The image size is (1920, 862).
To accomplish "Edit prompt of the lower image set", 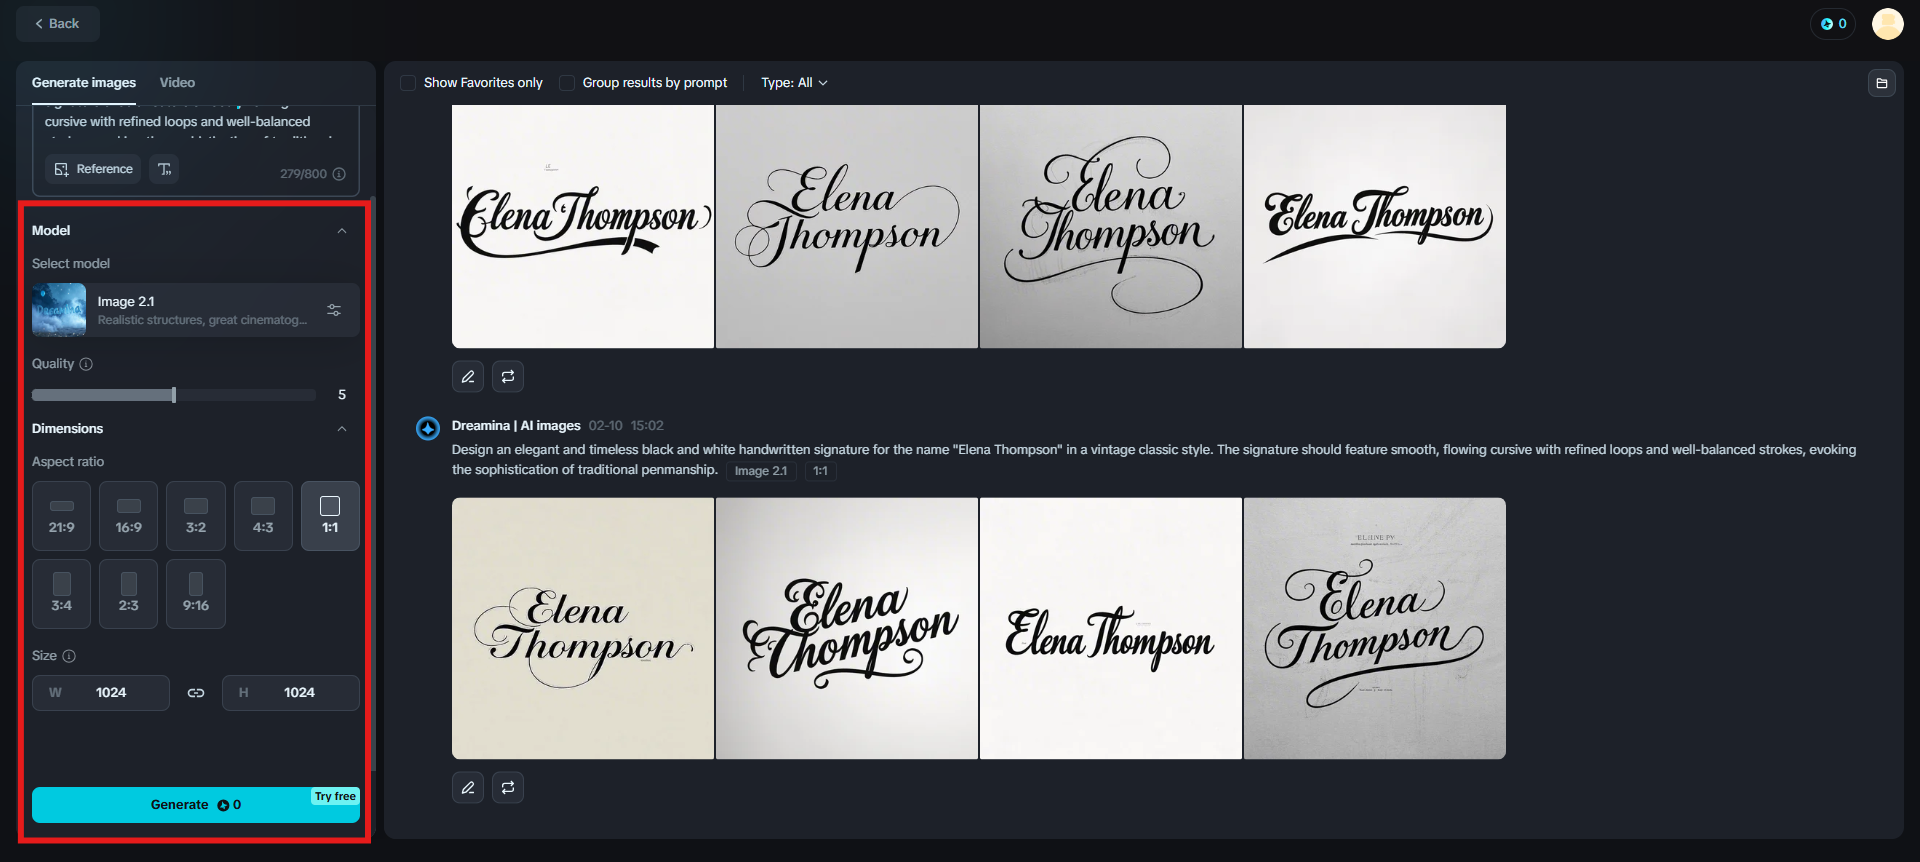I will (x=468, y=788).
